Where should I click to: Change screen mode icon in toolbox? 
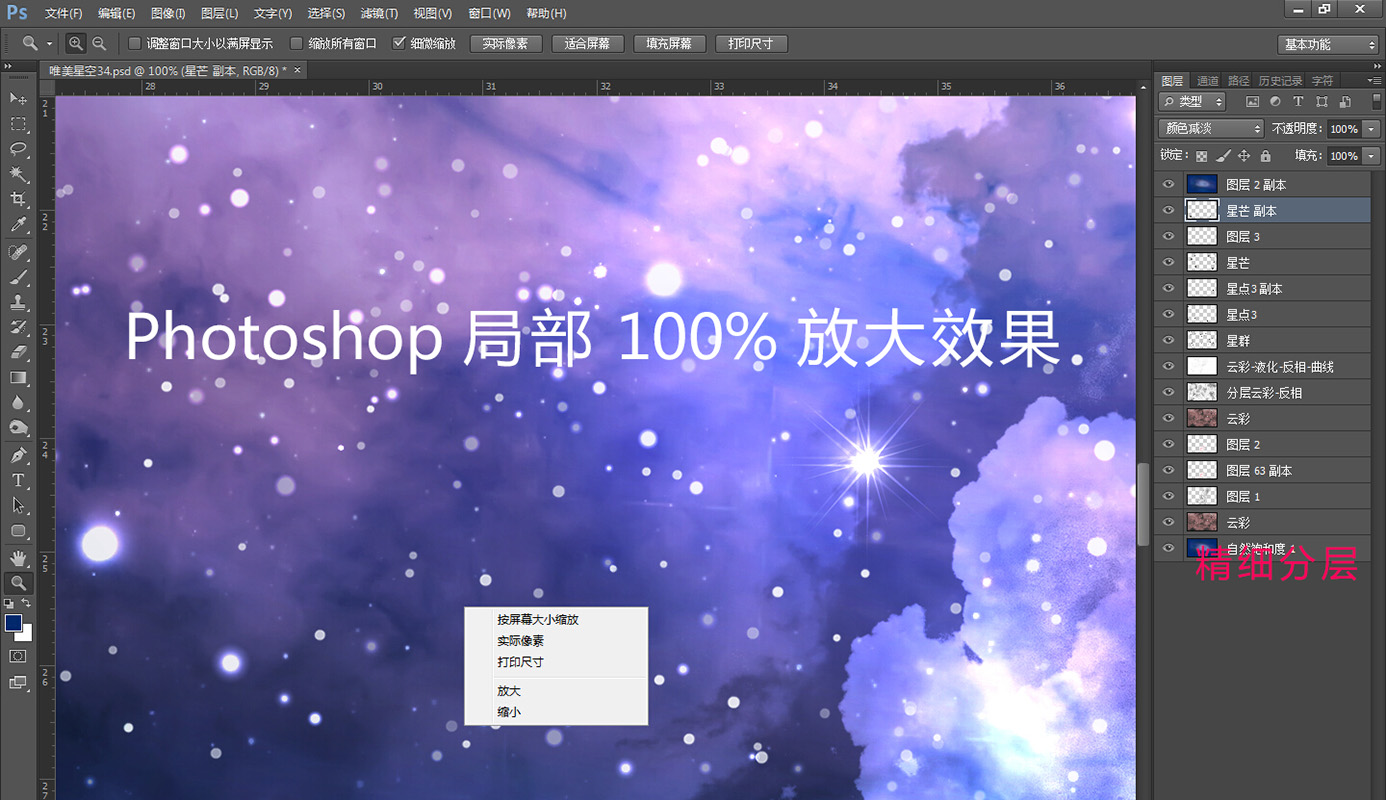(18, 683)
